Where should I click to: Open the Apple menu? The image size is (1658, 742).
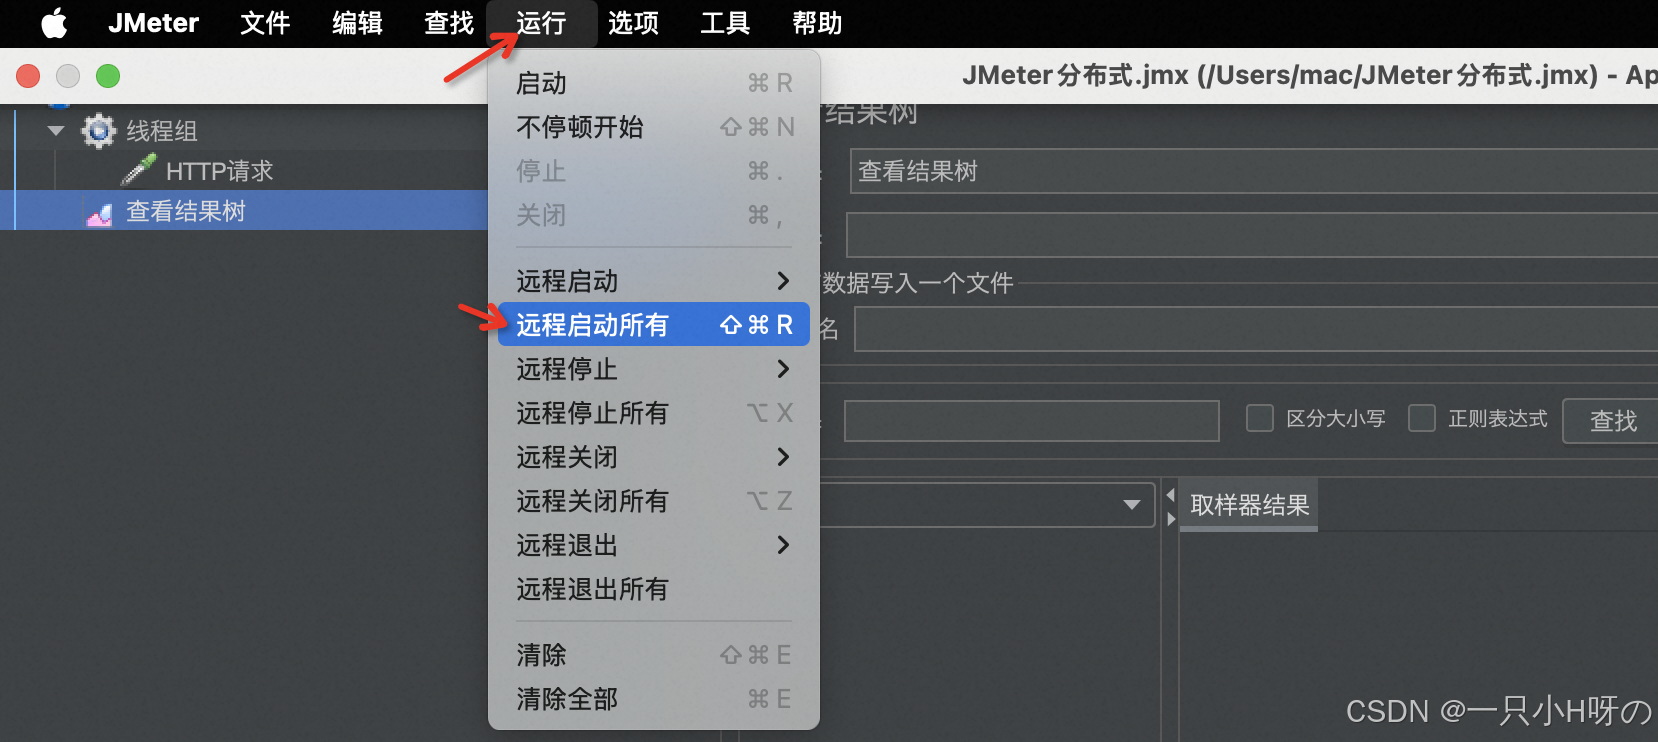click(x=54, y=23)
